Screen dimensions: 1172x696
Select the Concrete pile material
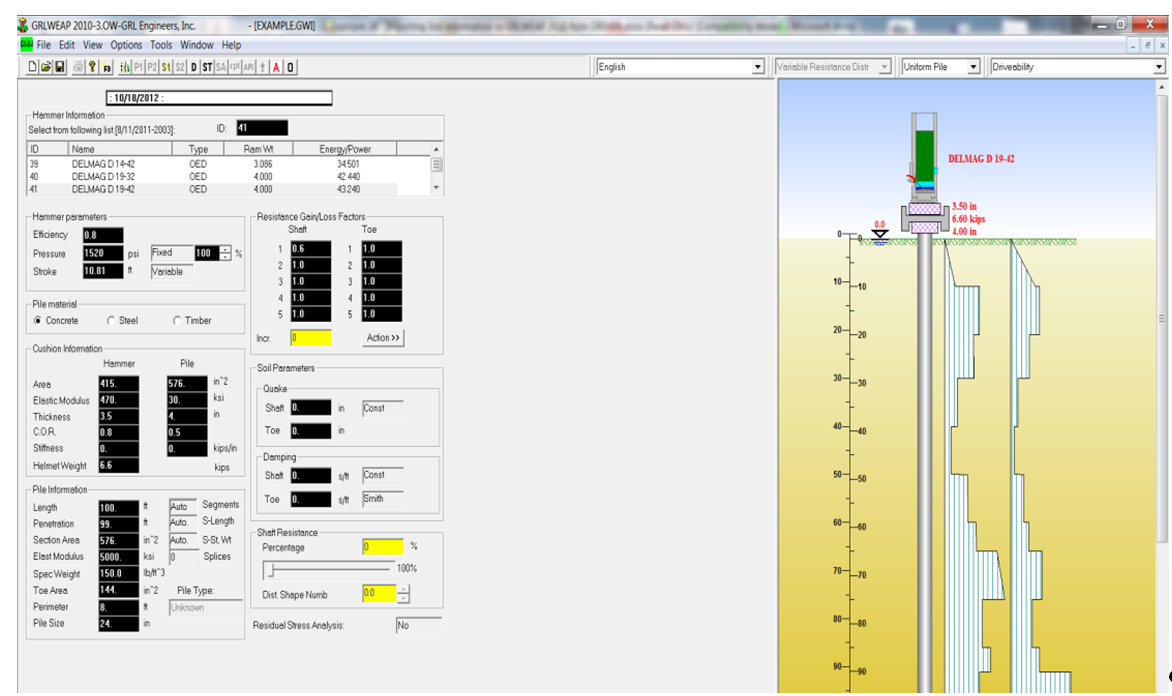38,321
